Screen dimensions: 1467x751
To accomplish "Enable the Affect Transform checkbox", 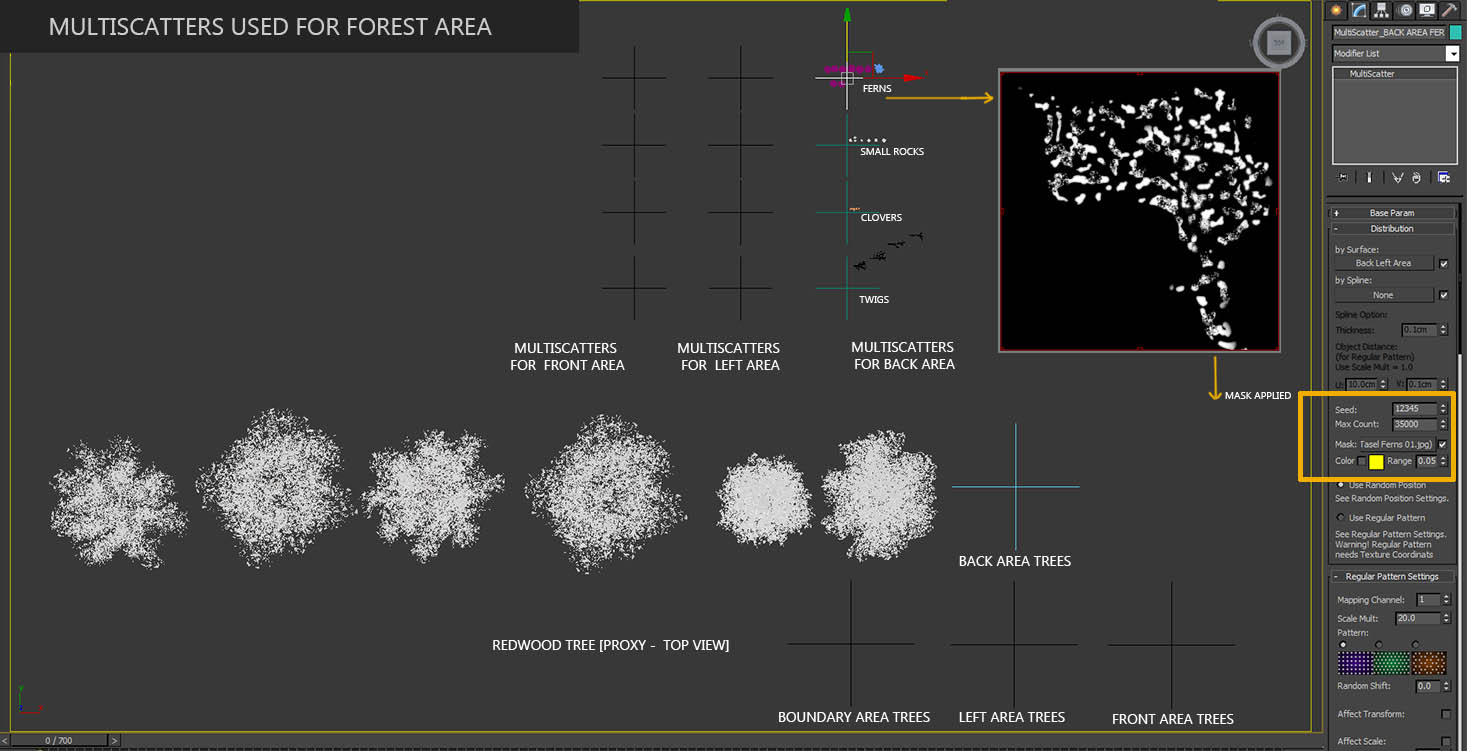I will [x=1446, y=714].
